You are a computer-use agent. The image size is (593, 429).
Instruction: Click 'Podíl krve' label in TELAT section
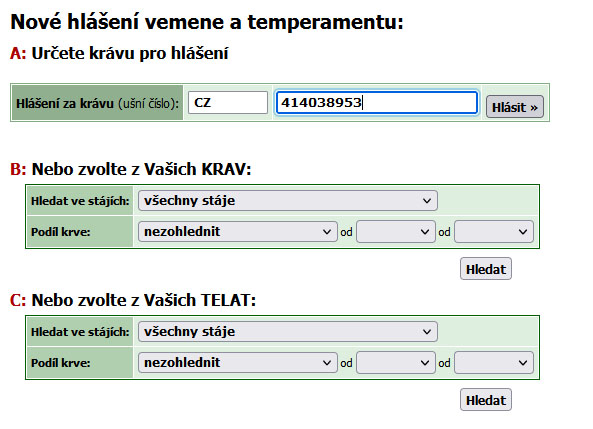(61, 363)
